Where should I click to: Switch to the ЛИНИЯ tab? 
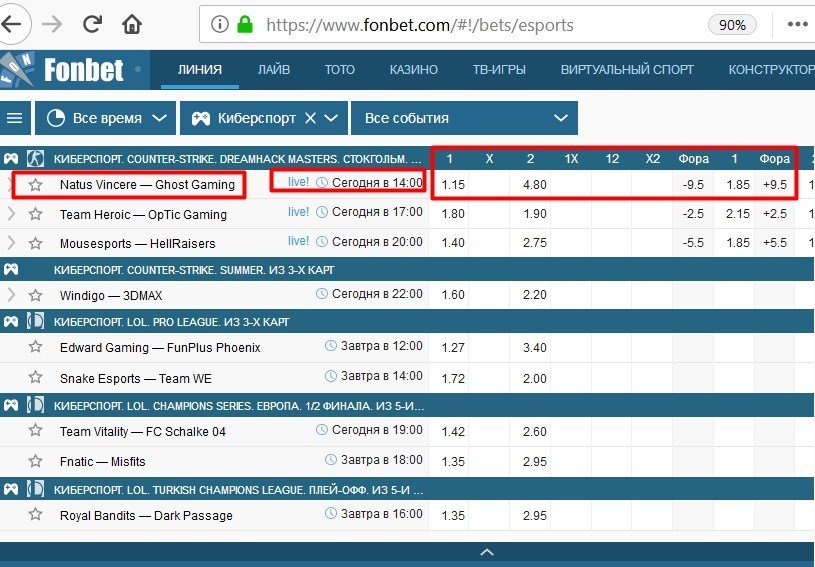[x=200, y=70]
